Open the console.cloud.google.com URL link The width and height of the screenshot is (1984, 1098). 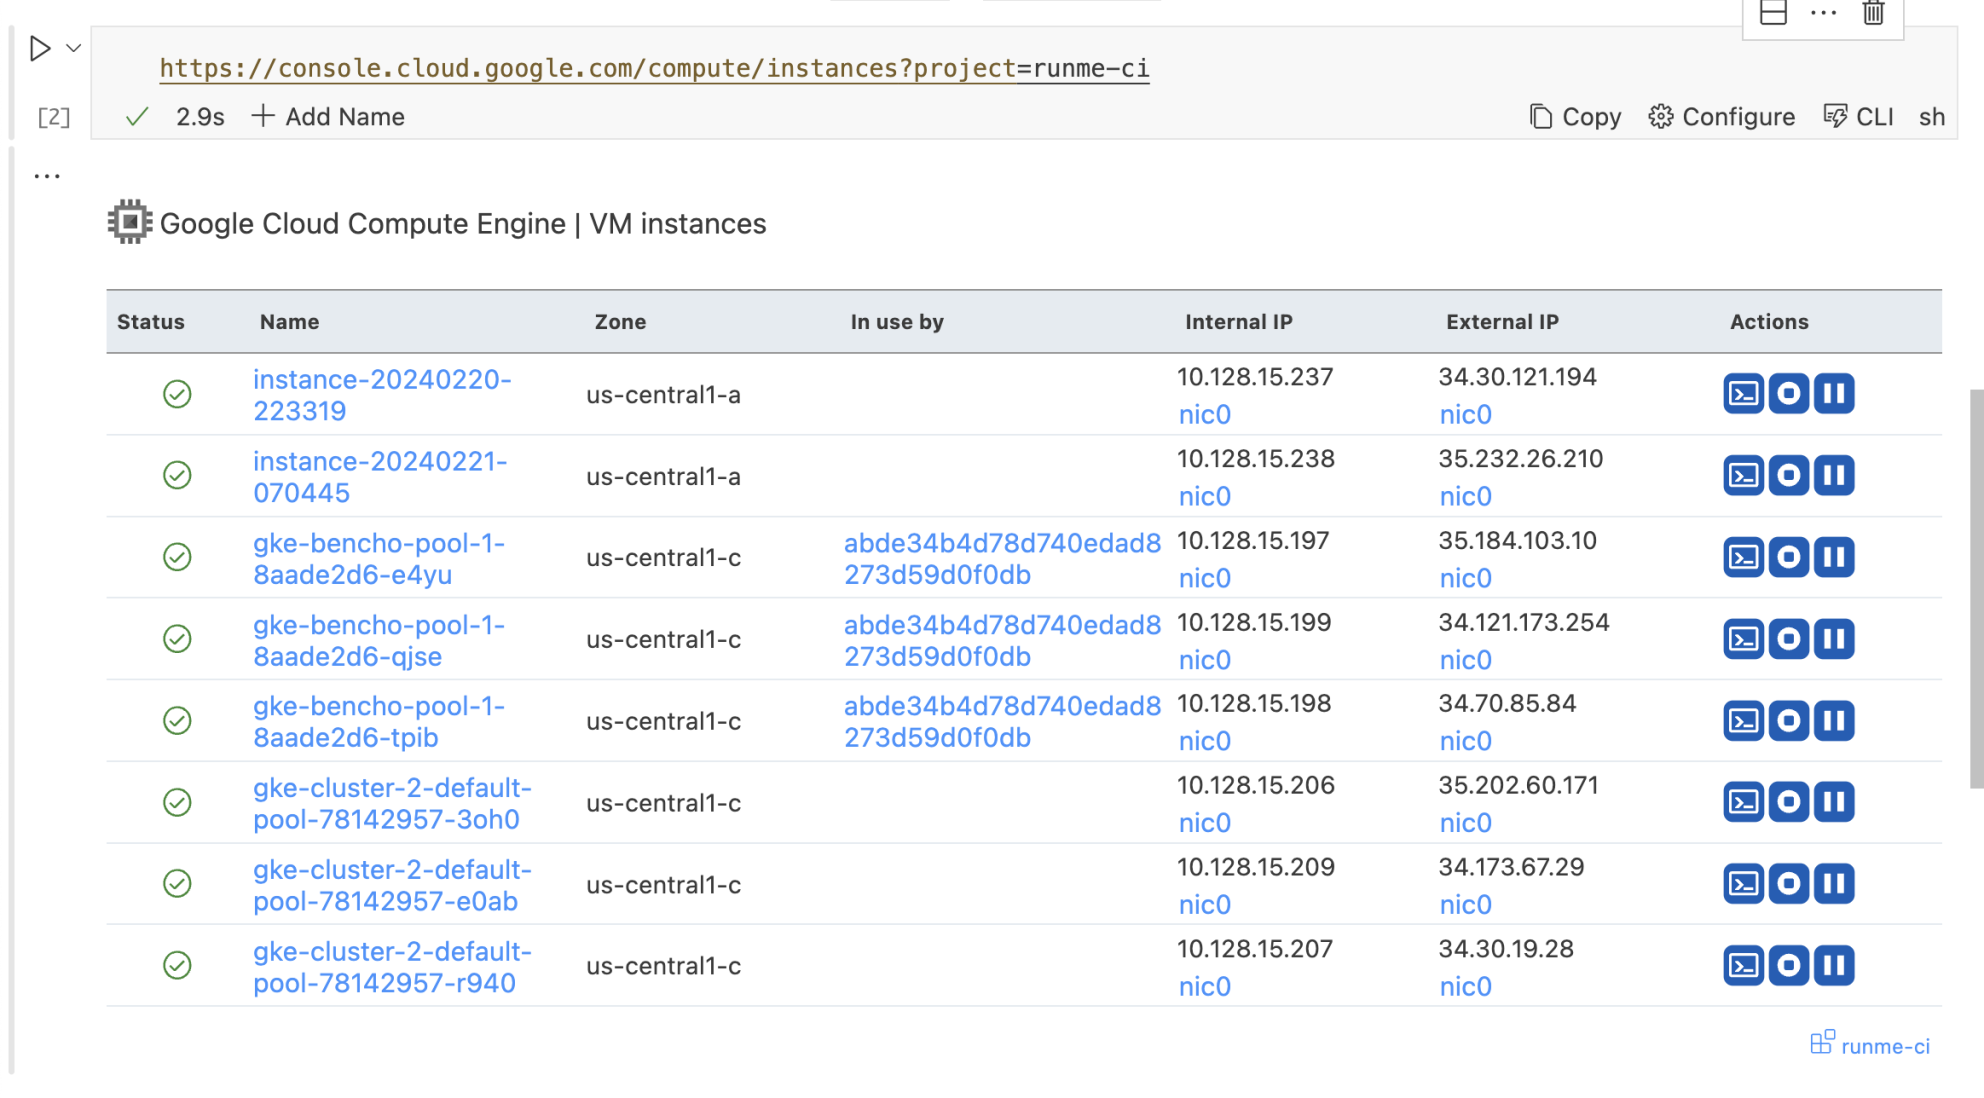[654, 68]
